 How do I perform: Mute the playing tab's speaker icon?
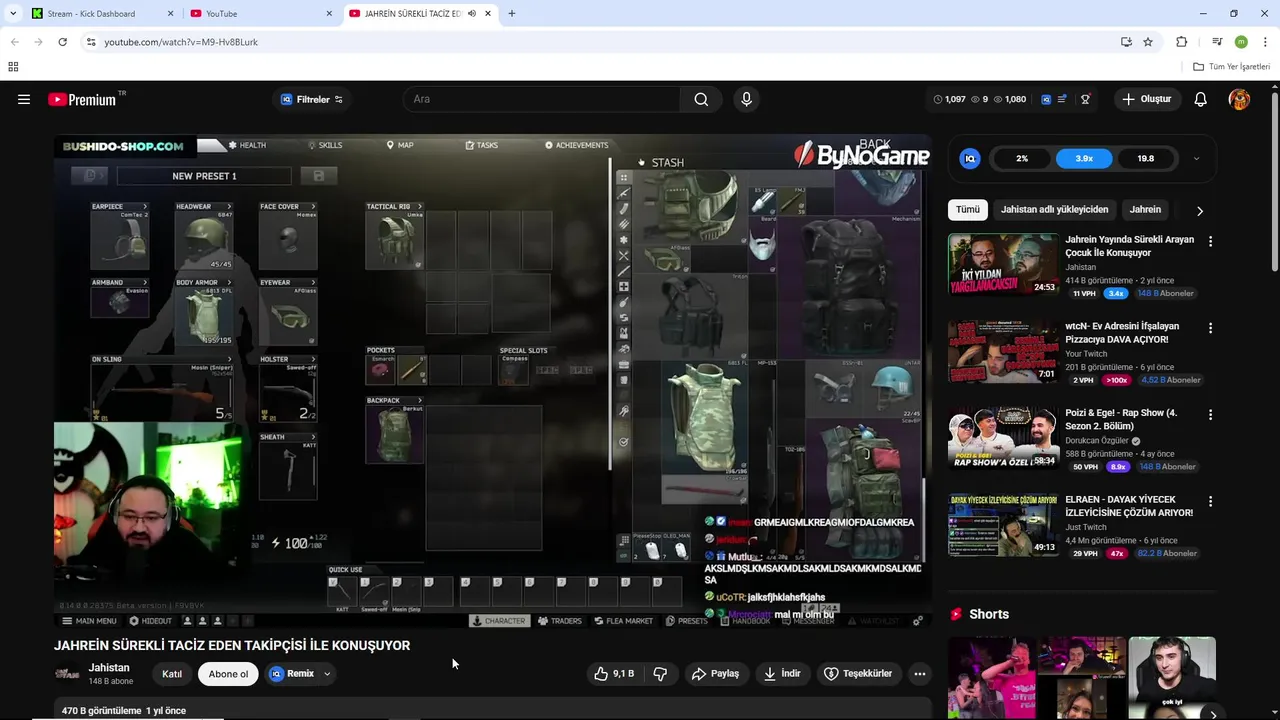point(472,14)
